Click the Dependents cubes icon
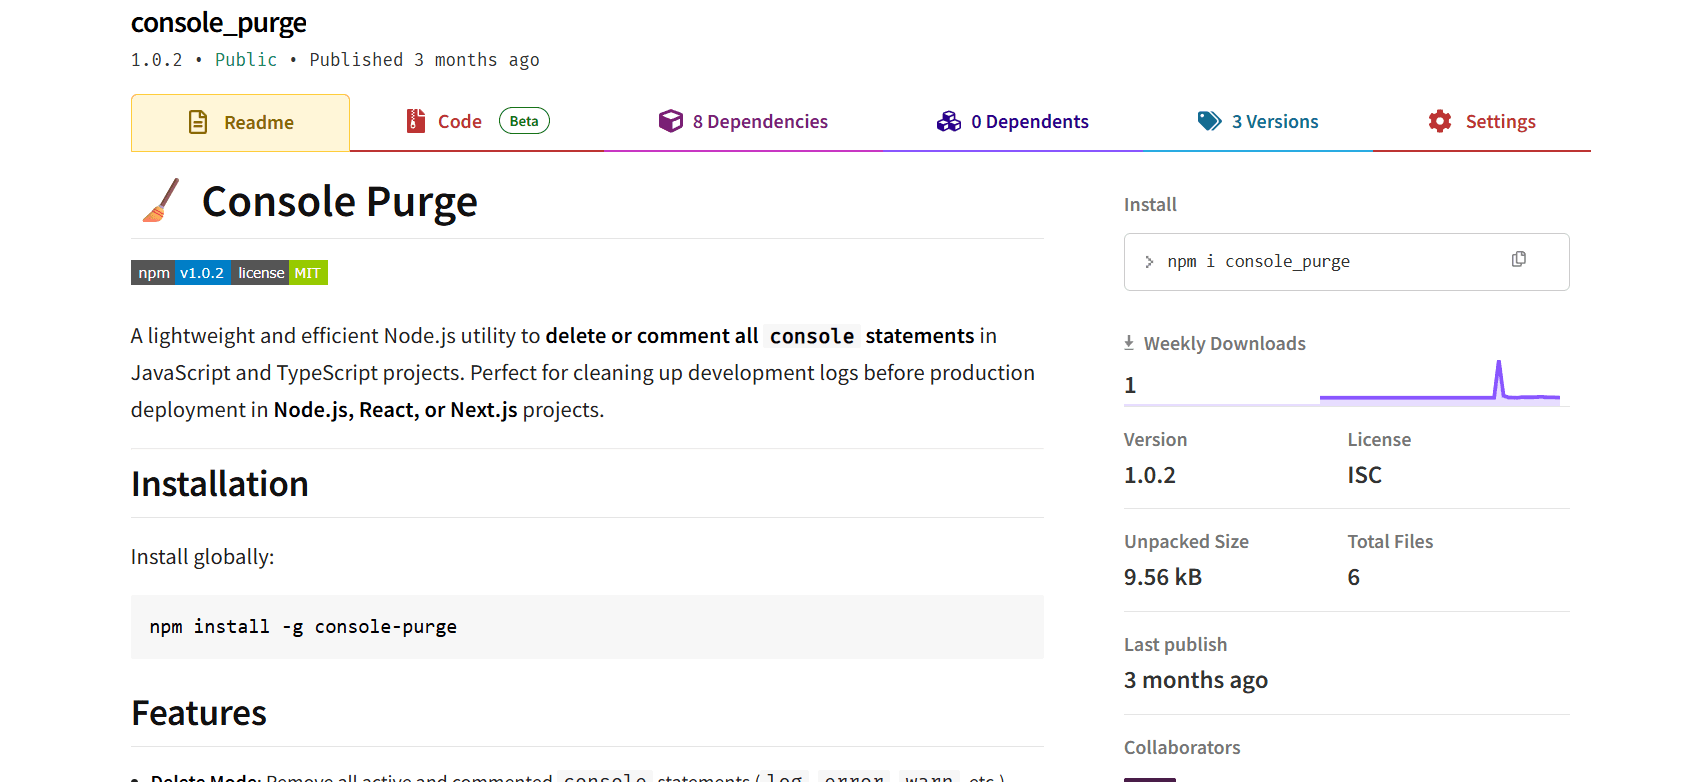Screen dimensions: 1707x782 948,121
